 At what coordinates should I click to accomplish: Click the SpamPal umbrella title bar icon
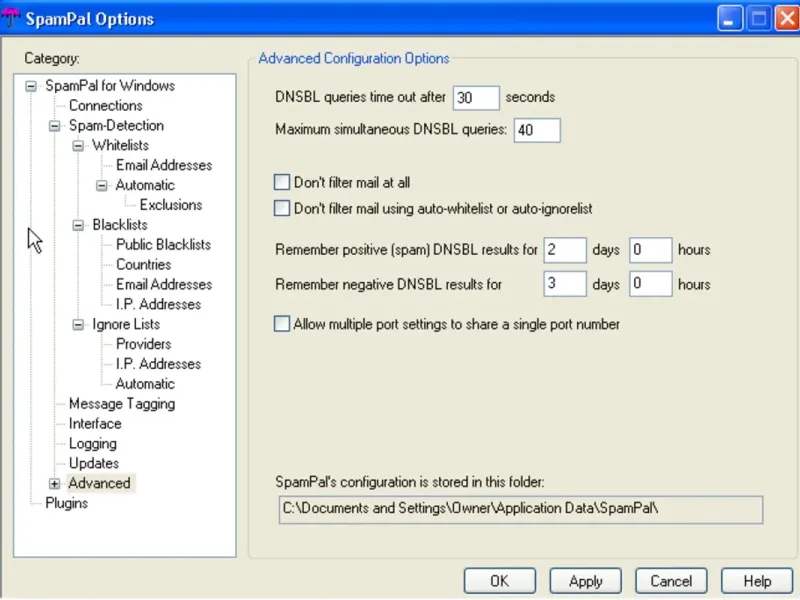pyautogui.click(x=10, y=18)
